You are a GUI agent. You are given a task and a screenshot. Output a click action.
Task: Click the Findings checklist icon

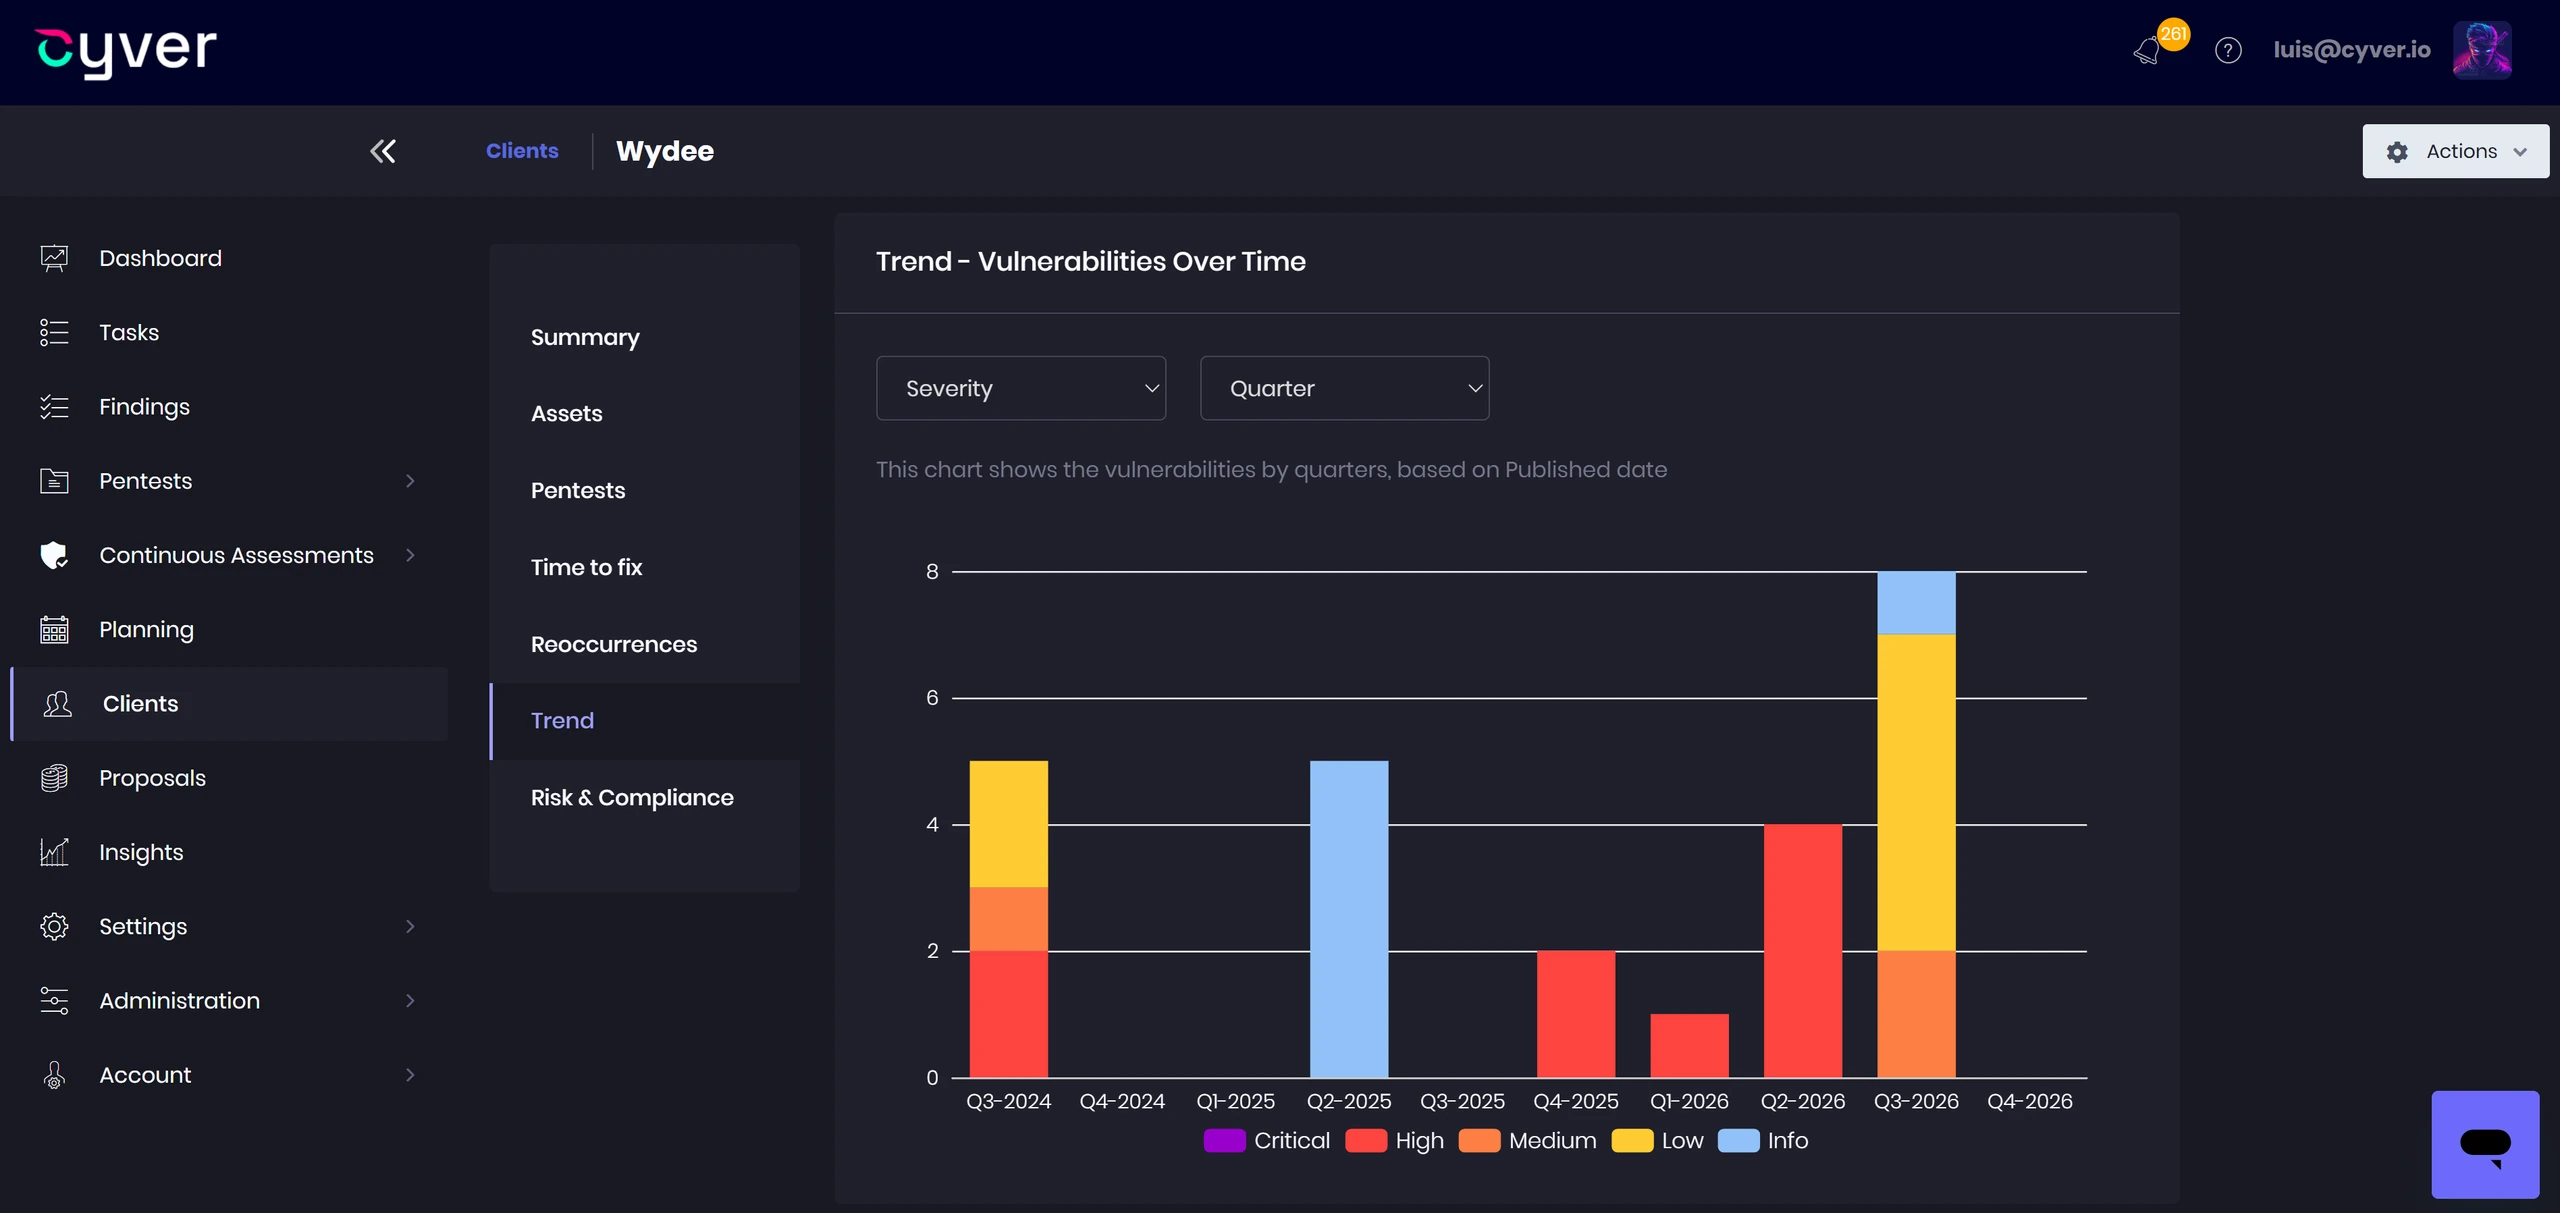(x=54, y=407)
